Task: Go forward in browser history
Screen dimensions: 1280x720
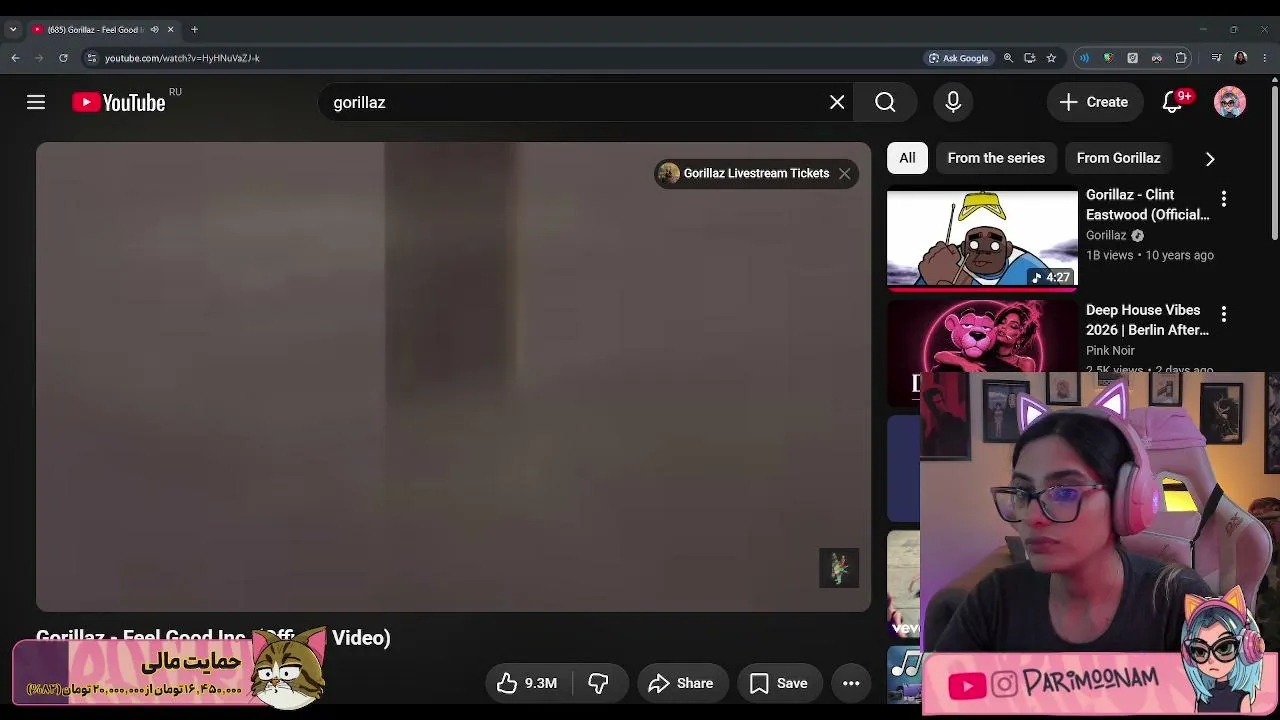Action: point(39,58)
